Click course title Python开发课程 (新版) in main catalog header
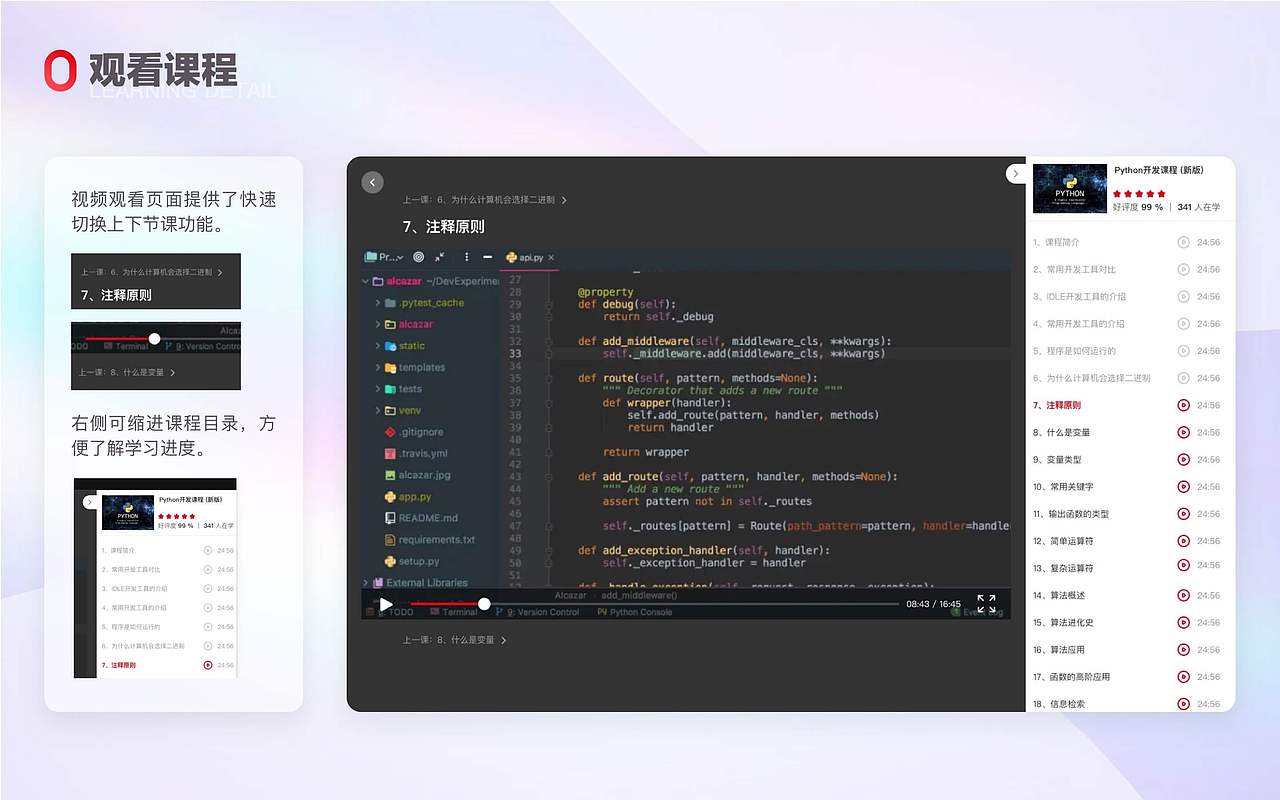Viewport: 1280px width, 800px height. 1159,171
